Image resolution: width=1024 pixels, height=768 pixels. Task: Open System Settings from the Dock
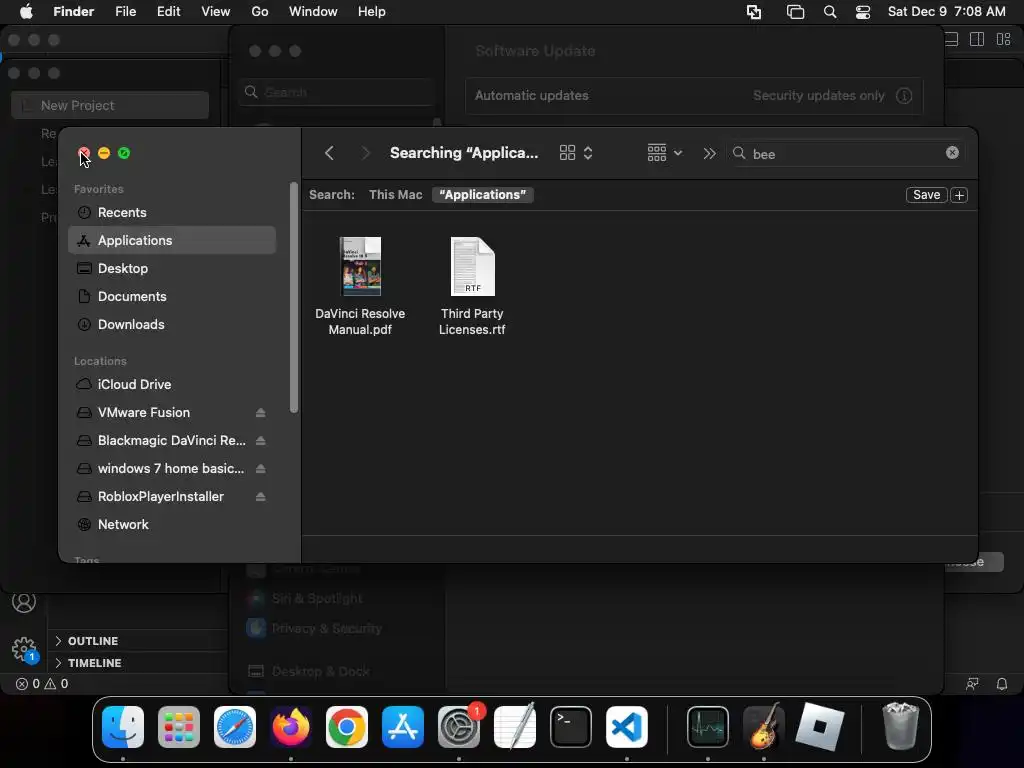pyautogui.click(x=459, y=727)
